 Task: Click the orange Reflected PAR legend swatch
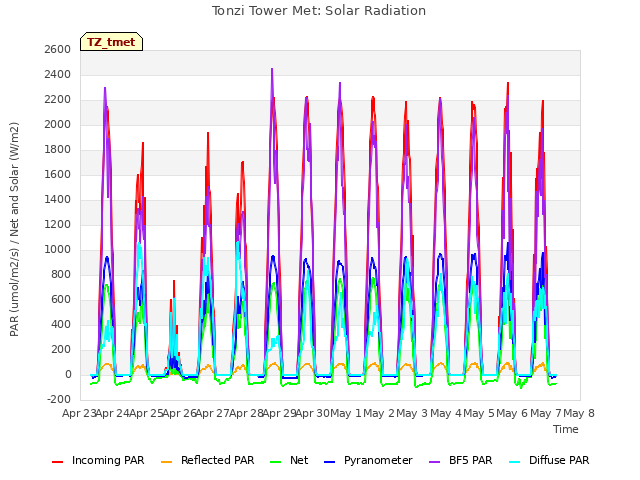(167, 462)
